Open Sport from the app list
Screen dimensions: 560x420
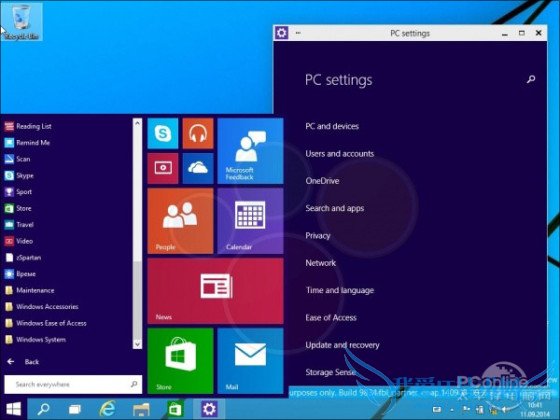[x=19, y=192]
